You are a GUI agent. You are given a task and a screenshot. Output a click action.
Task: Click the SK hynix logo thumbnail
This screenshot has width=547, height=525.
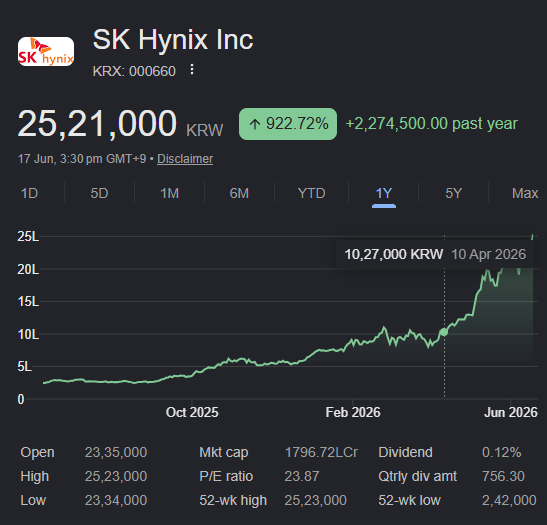[x=46, y=52]
